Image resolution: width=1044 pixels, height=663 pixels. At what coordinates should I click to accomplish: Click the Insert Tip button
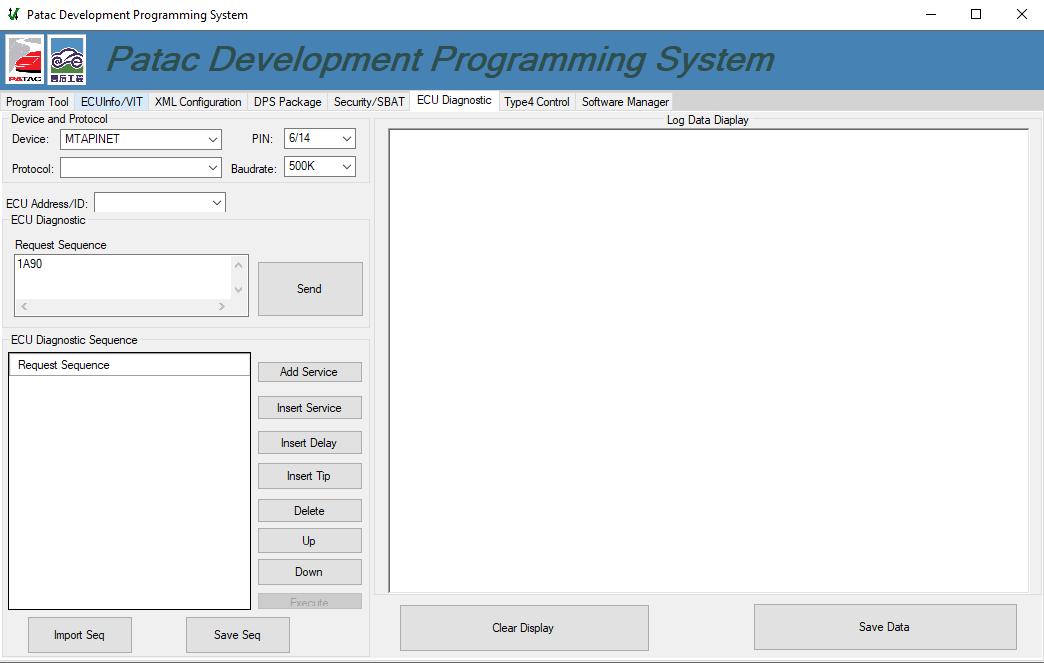point(309,476)
